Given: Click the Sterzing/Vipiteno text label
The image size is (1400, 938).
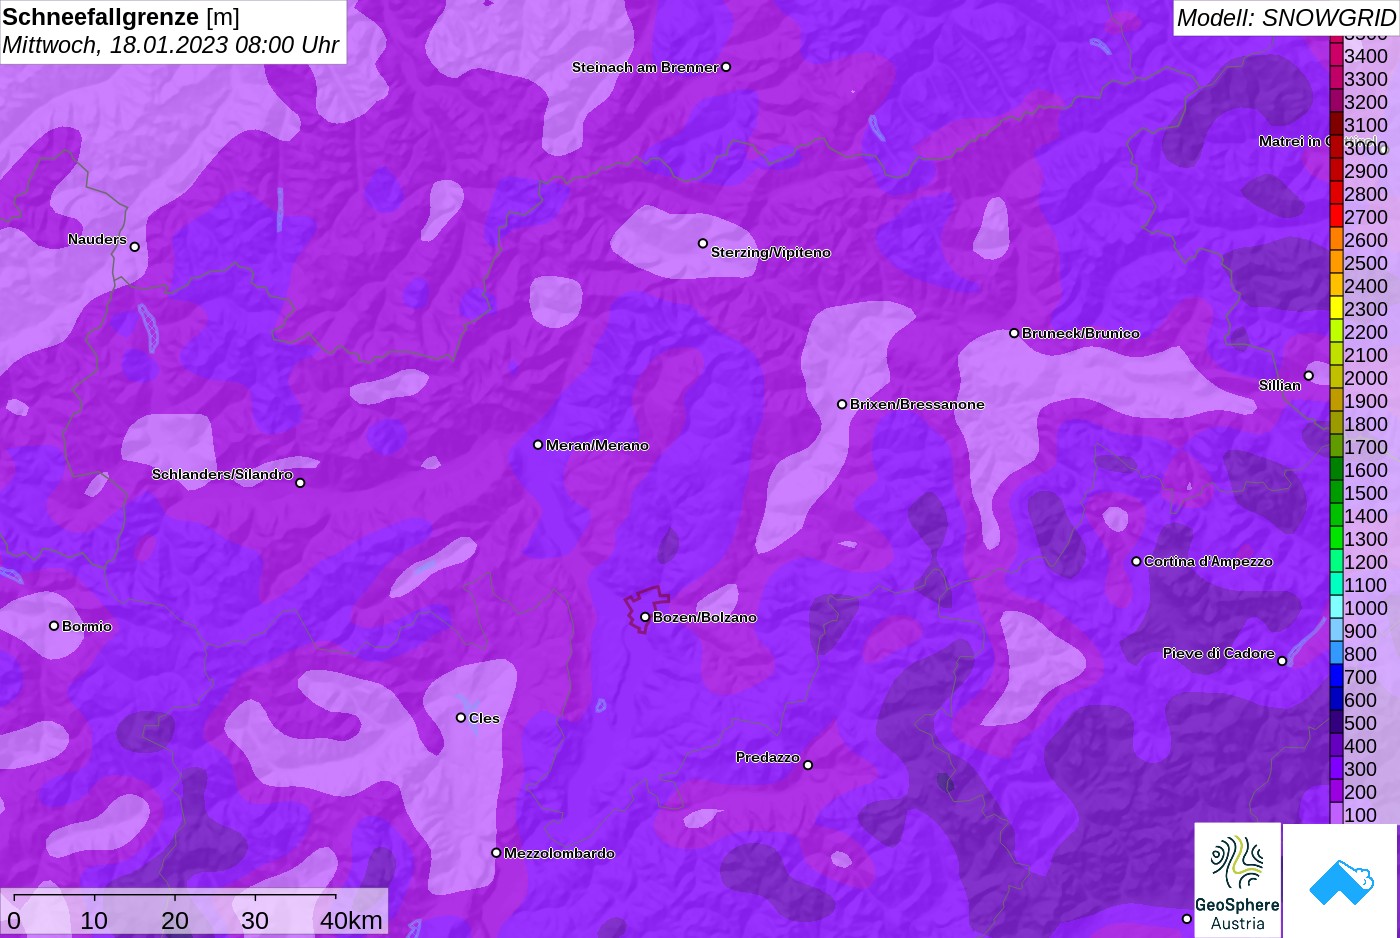Looking at the screenshot, I should point(771,252).
